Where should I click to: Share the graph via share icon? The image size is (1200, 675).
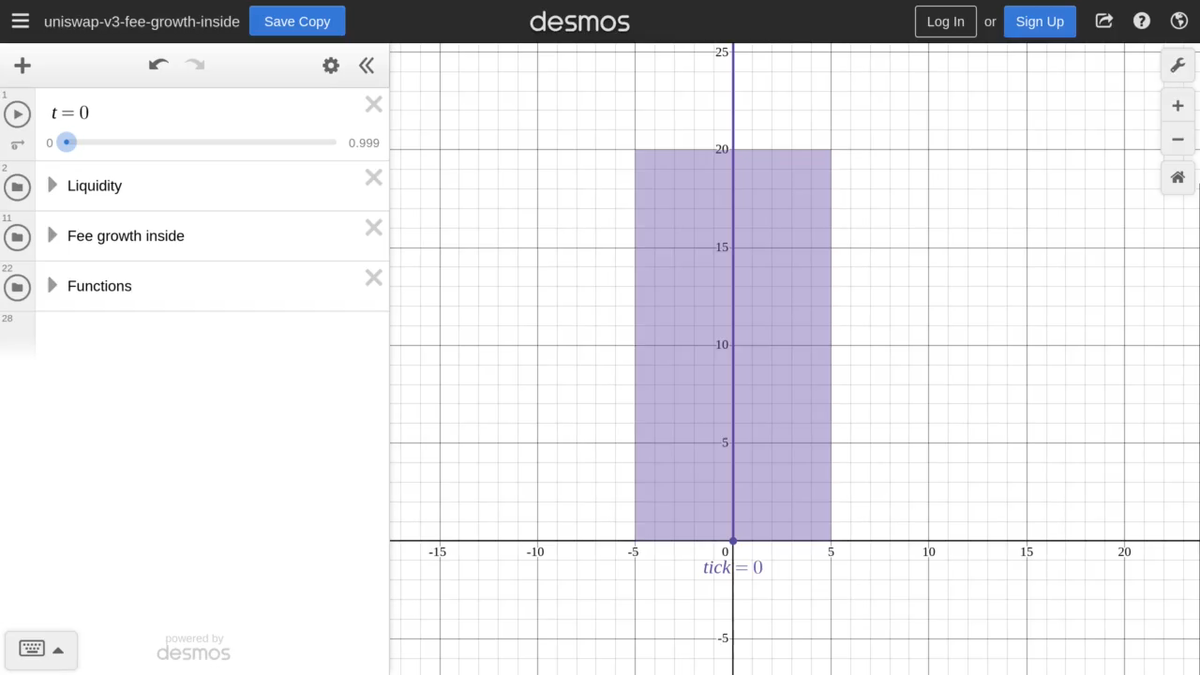(x=1104, y=21)
